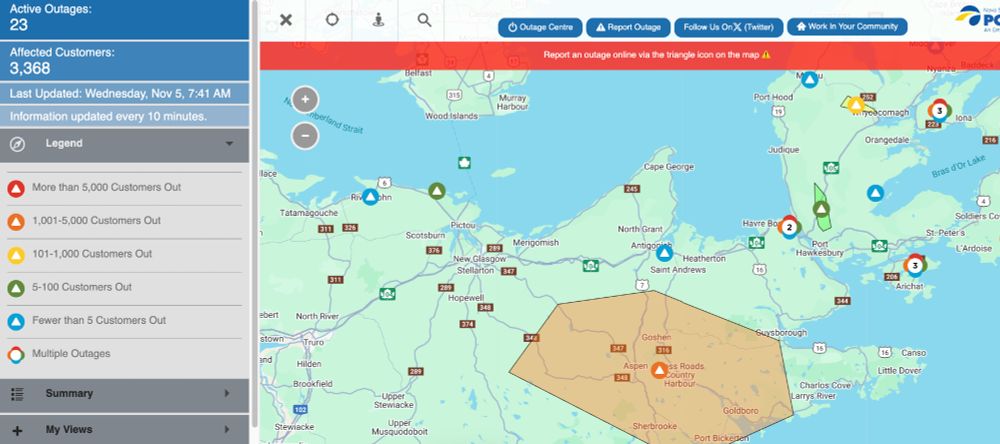The image size is (1000, 444).
Task: Click '101-1,000 Customers Out' label
Action: click(x=92, y=254)
